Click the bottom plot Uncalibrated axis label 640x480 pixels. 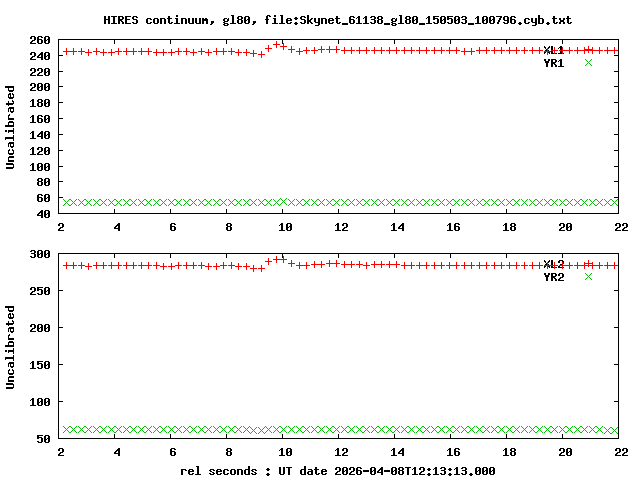point(10,347)
